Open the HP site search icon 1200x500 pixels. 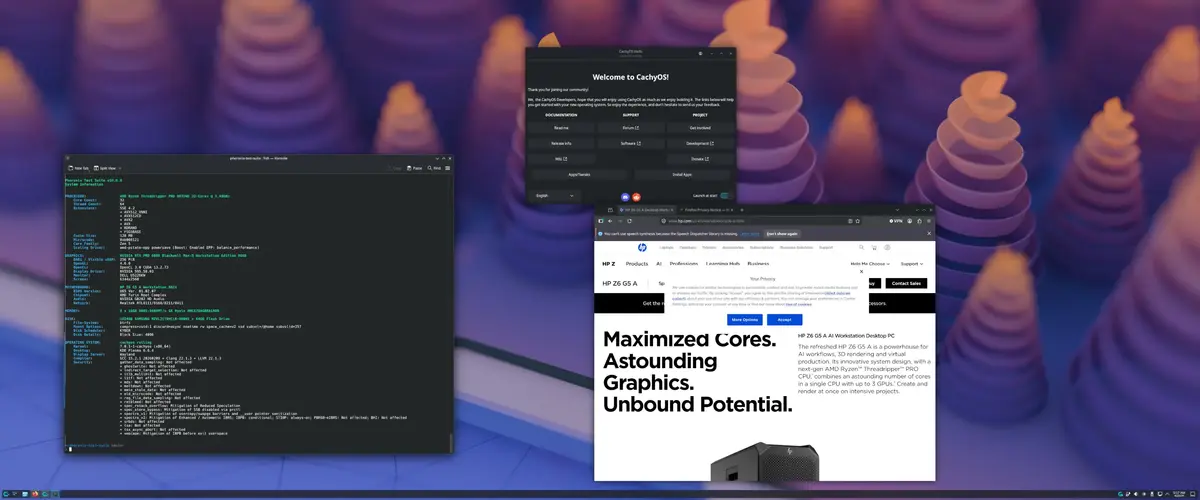(x=861, y=247)
